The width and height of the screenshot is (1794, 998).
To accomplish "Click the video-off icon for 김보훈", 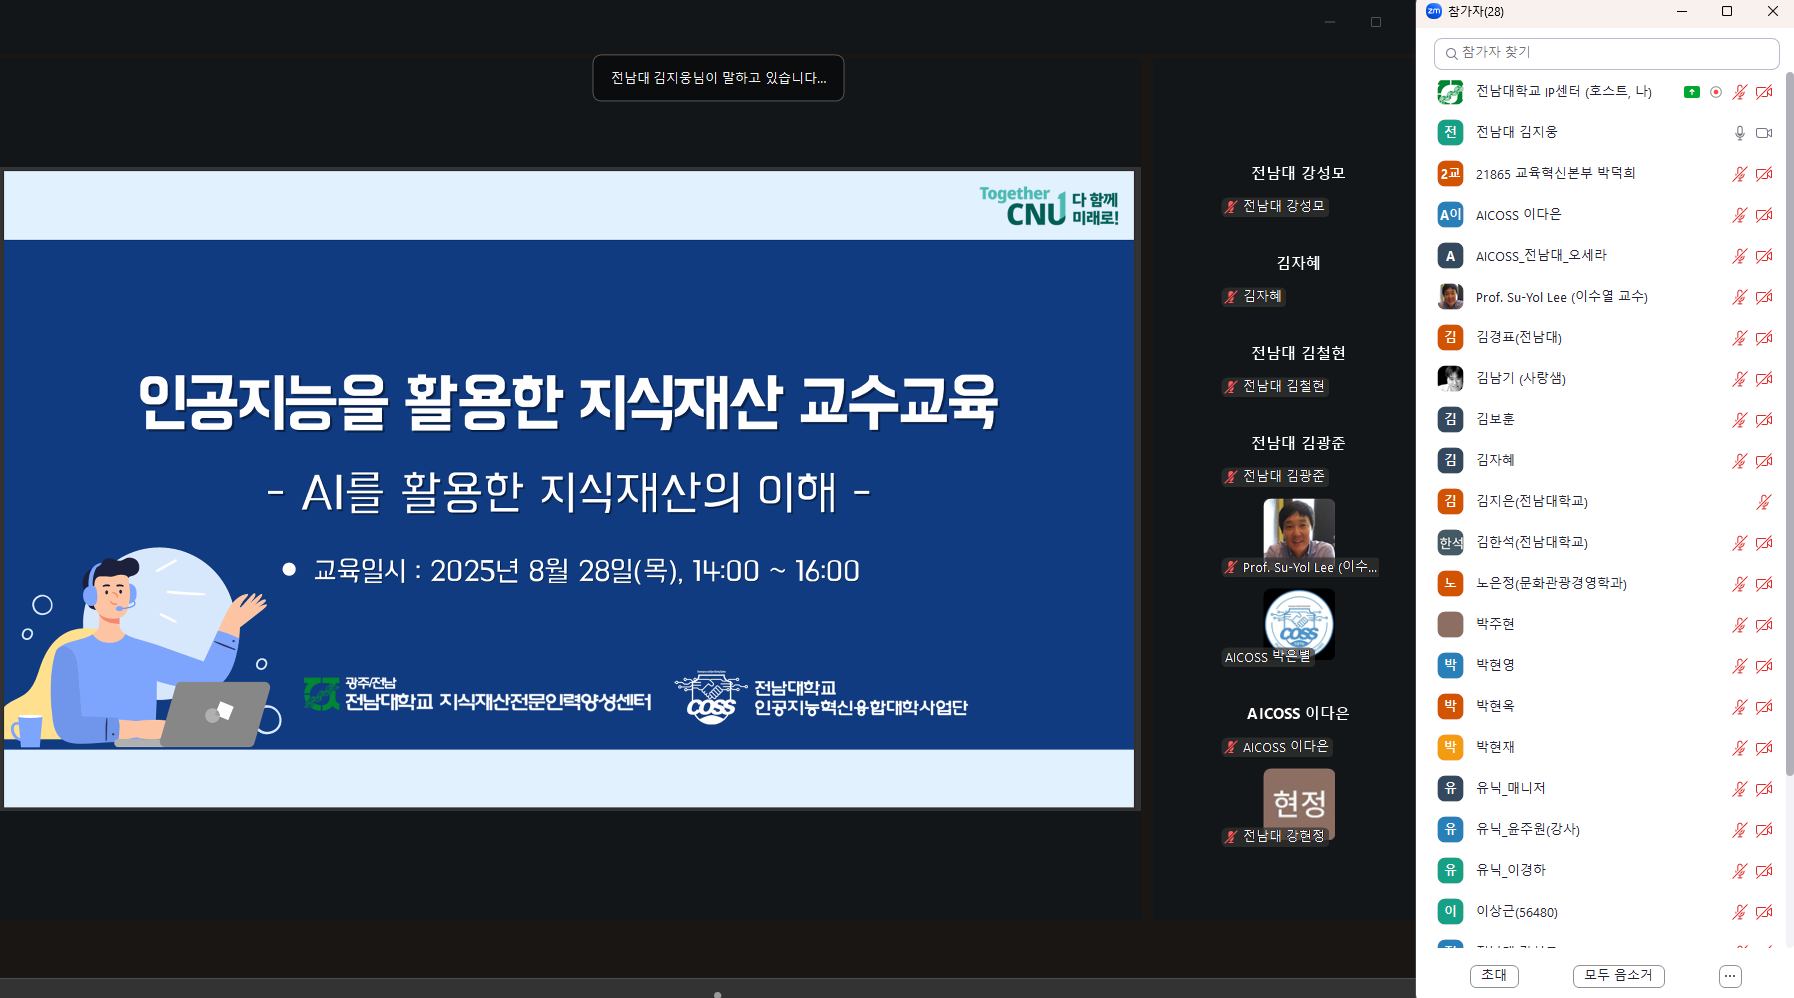I will pyautogui.click(x=1764, y=420).
